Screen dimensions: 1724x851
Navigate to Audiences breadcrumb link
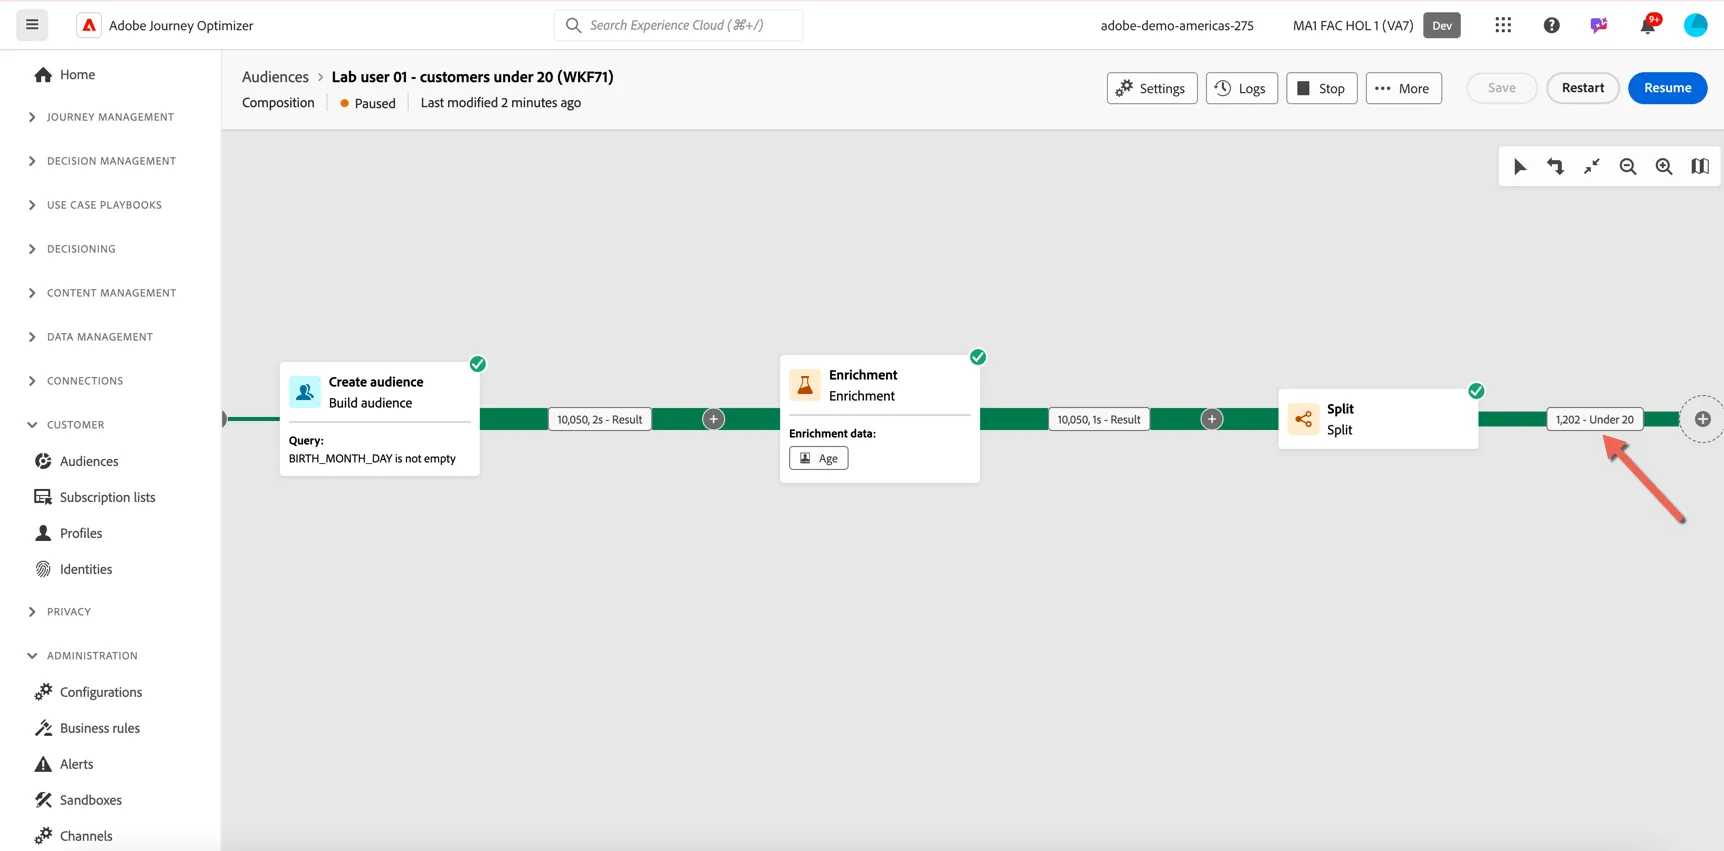click(275, 77)
